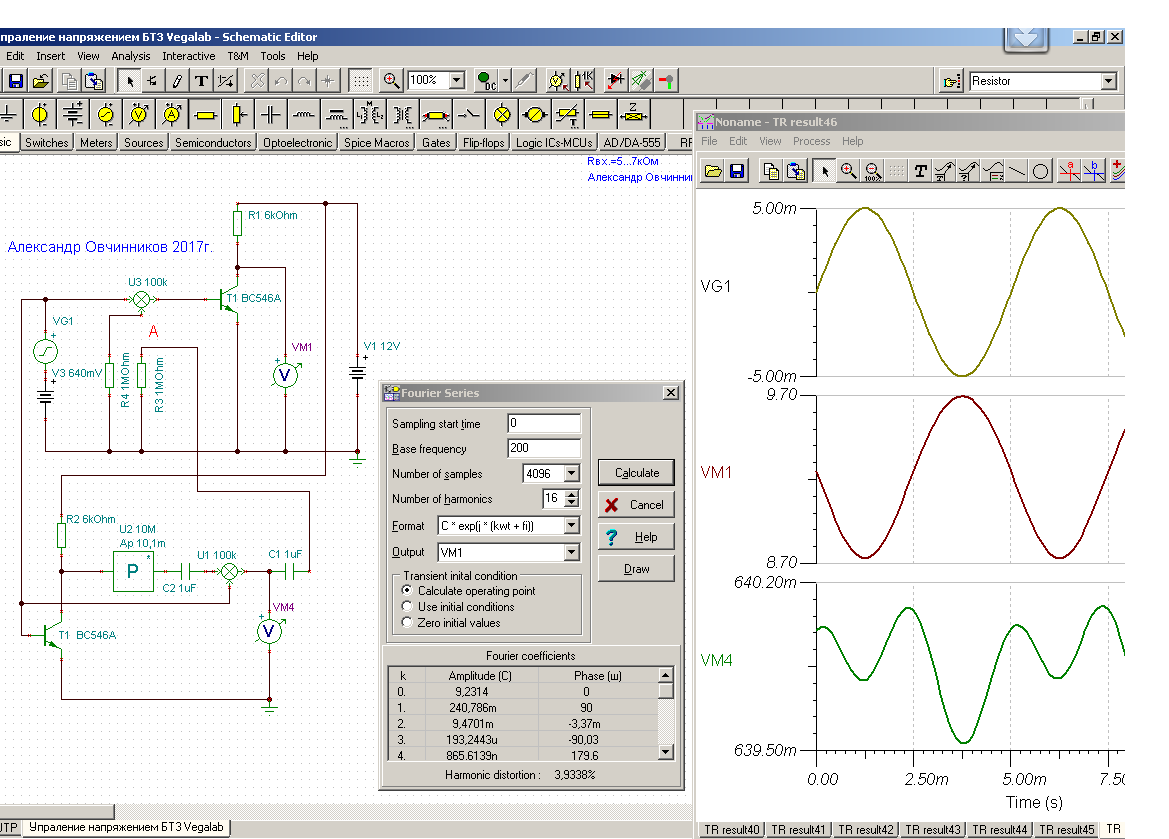Click the Draw button in Fourier Series
The width and height of the screenshot is (1169, 839).
pyautogui.click(x=636, y=569)
